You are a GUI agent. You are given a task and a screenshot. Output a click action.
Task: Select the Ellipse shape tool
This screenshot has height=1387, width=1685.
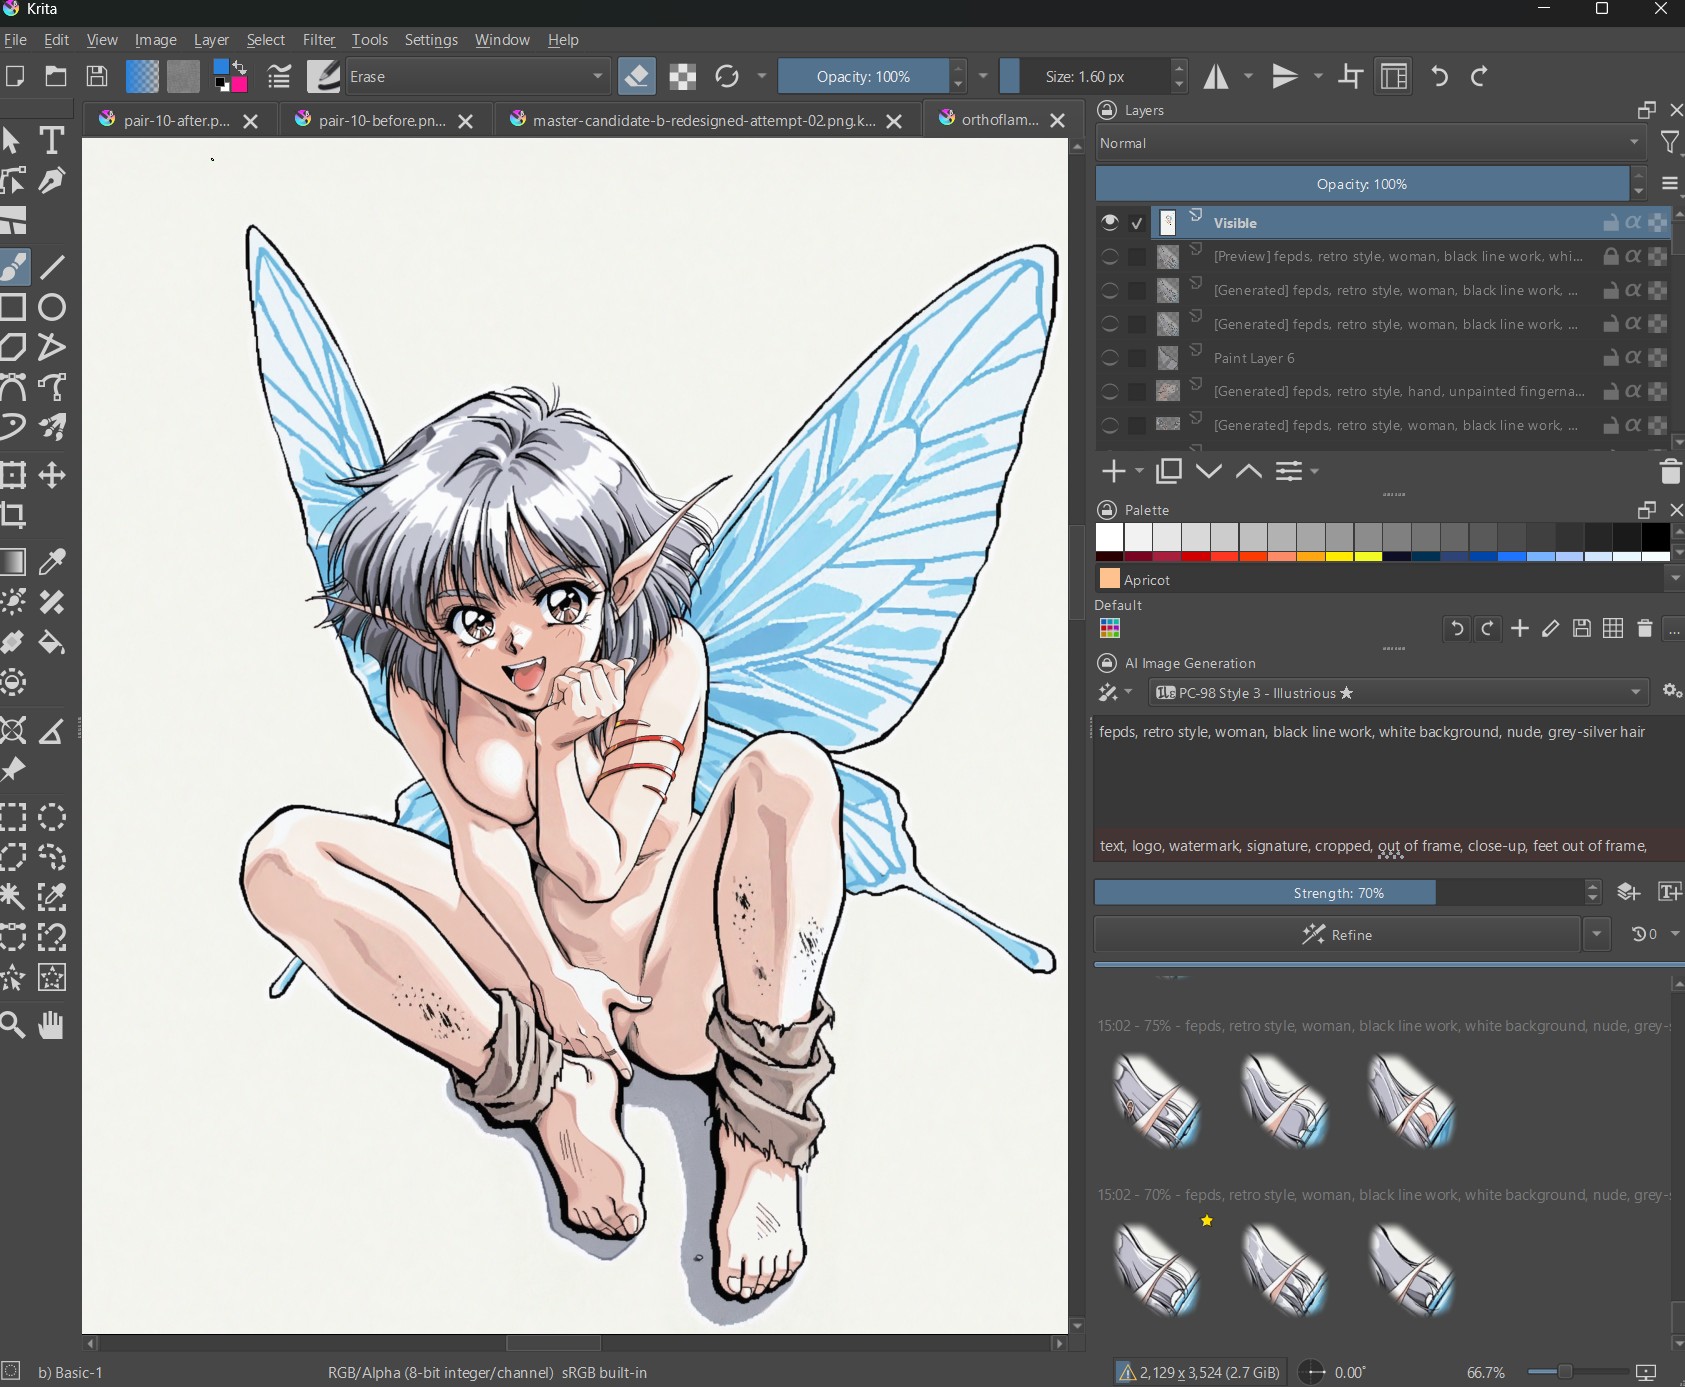coord(52,307)
